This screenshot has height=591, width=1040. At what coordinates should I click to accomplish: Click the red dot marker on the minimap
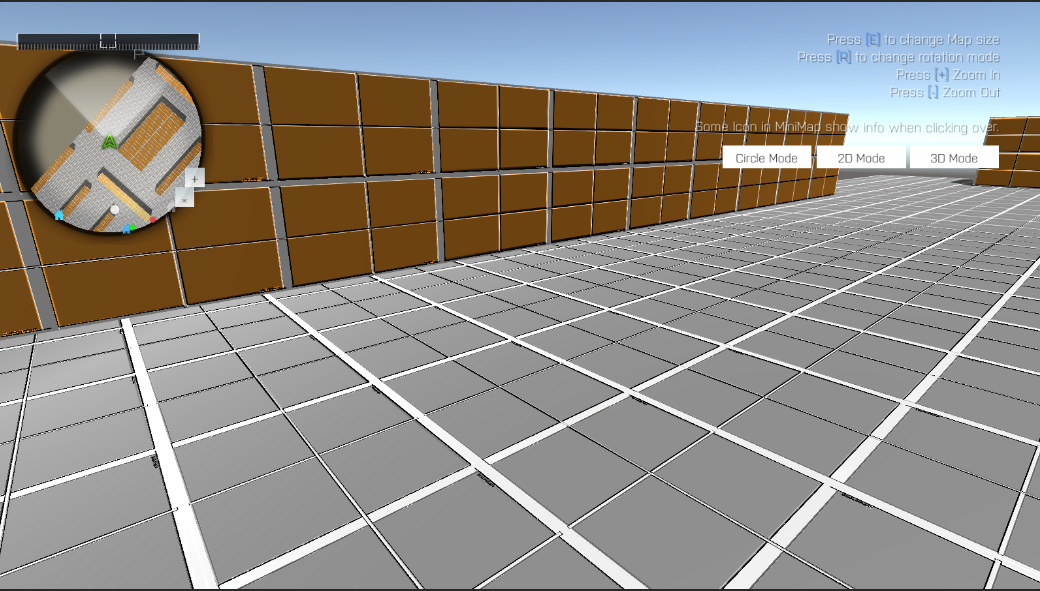tap(153, 219)
